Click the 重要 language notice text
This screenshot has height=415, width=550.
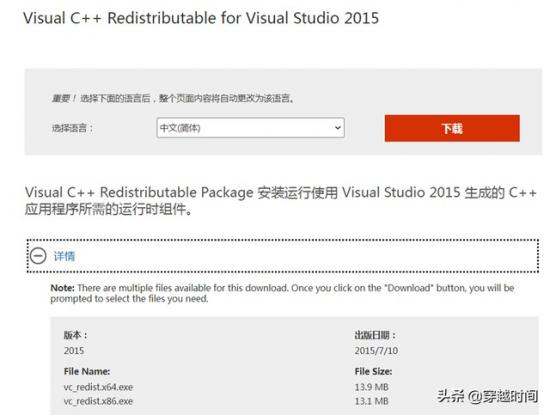[173, 98]
